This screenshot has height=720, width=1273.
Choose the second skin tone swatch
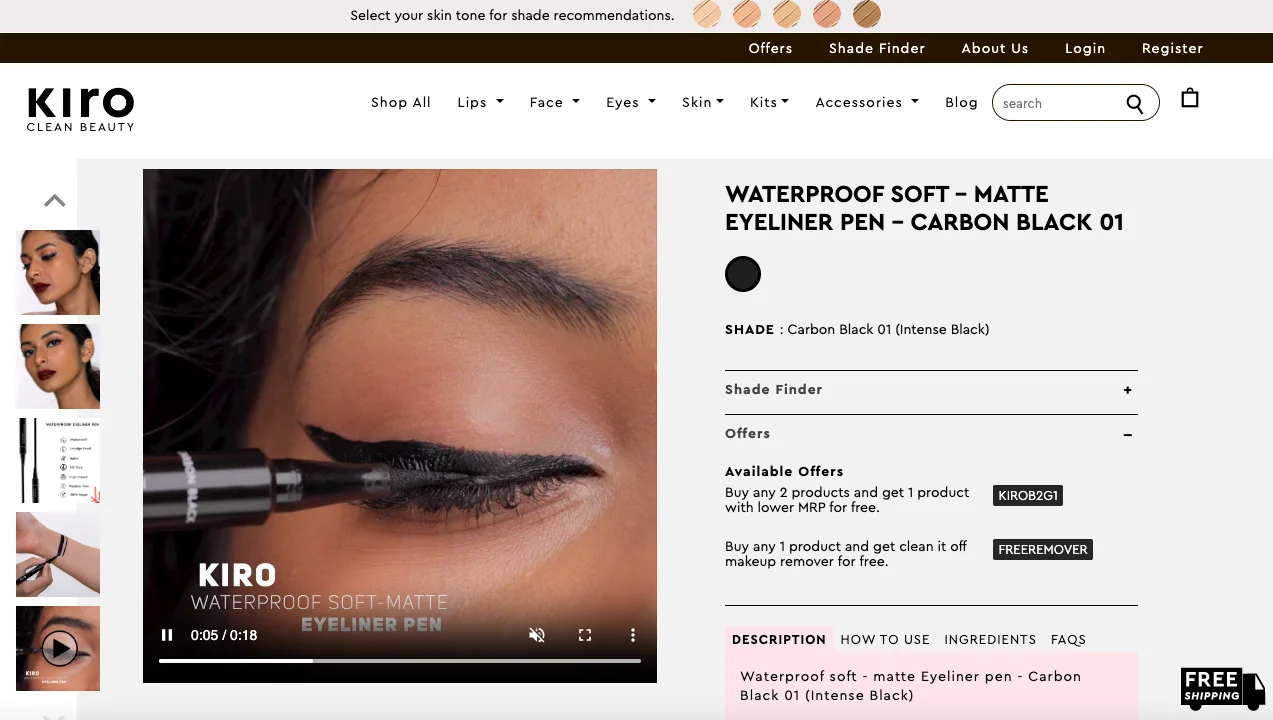pyautogui.click(x=747, y=14)
